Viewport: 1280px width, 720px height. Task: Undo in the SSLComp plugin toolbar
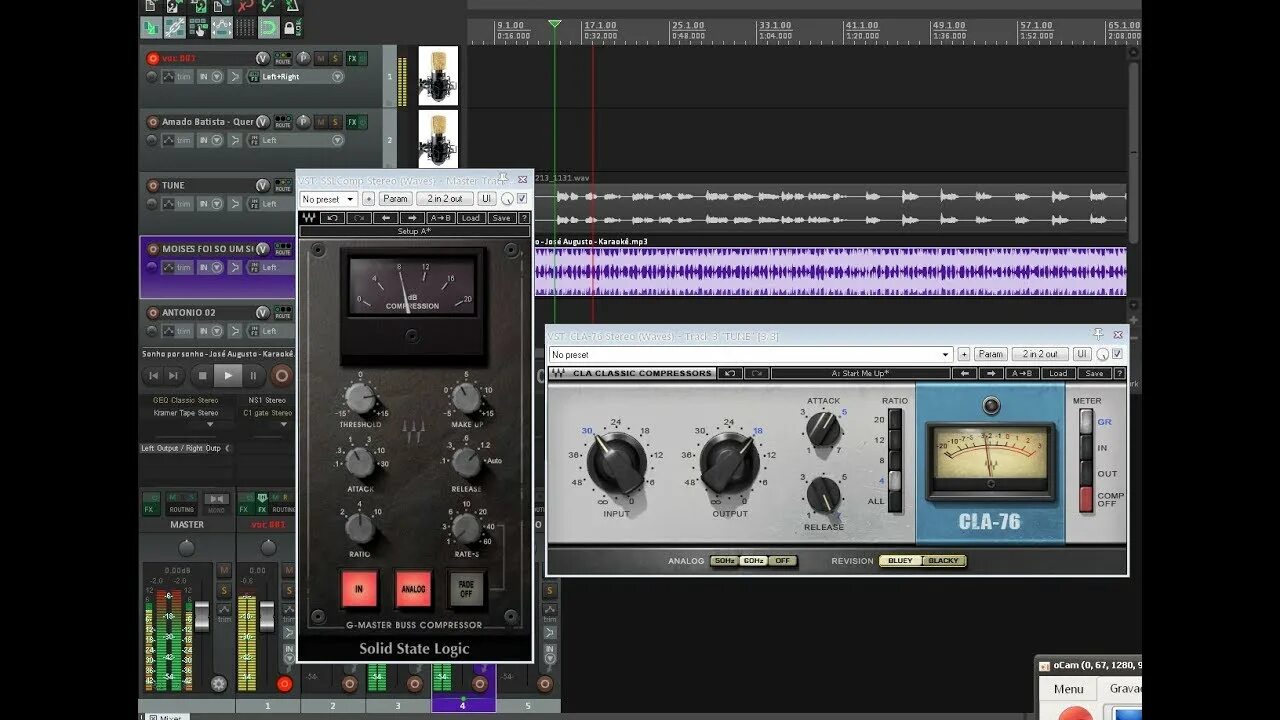pos(333,218)
